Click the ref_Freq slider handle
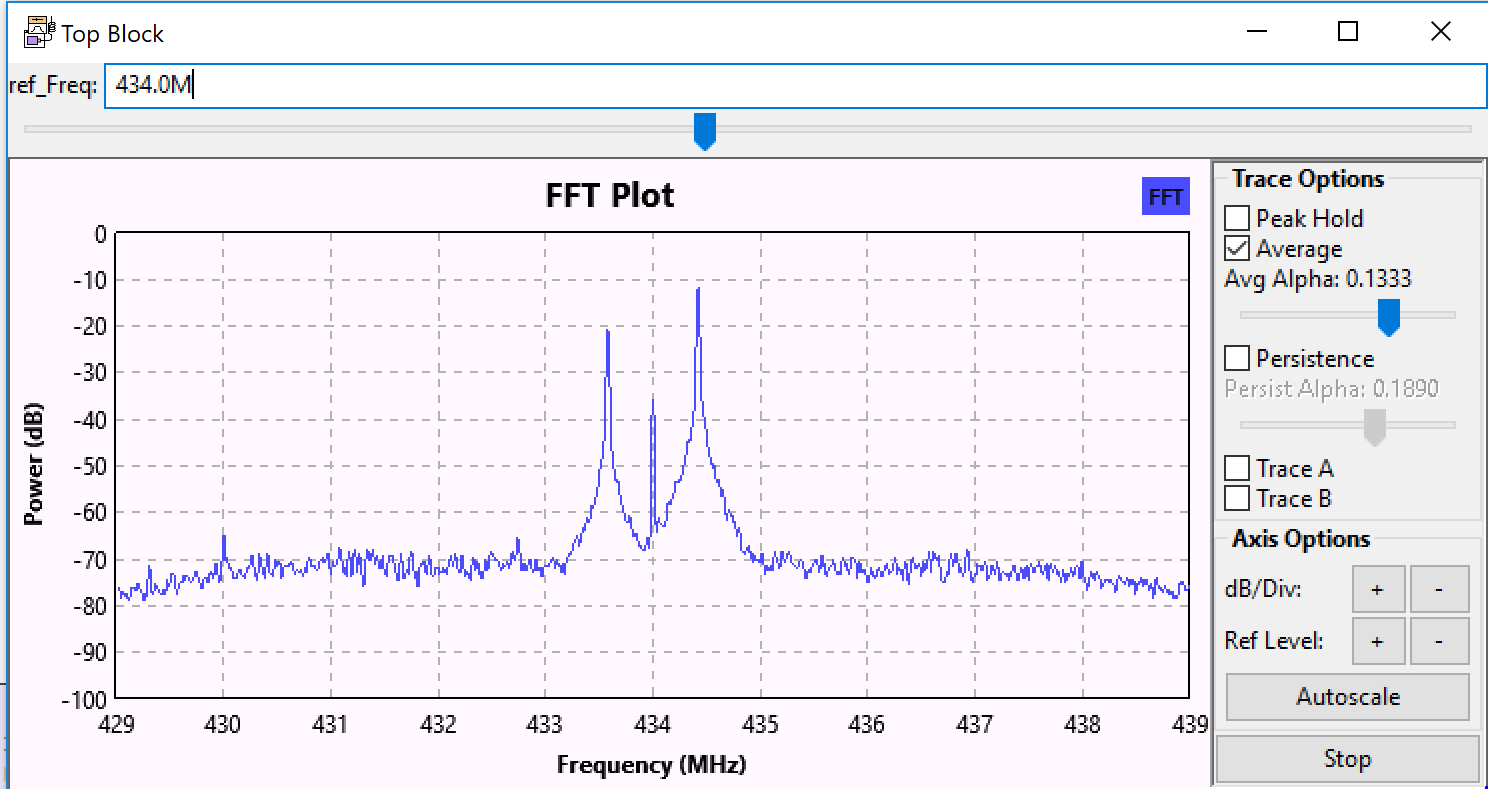Image resolution: width=1488 pixels, height=789 pixels. tap(705, 131)
